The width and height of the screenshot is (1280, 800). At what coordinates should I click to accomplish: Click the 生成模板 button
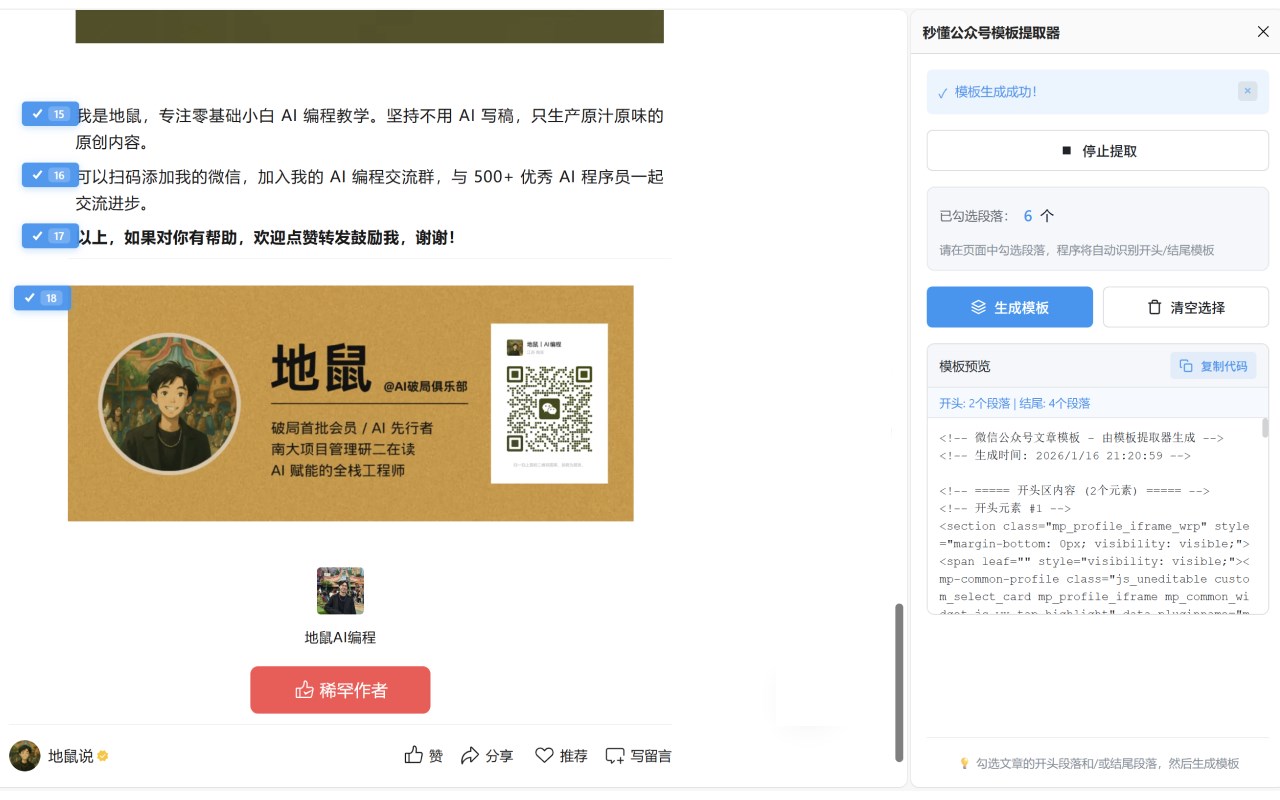[x=1009, y=307]
